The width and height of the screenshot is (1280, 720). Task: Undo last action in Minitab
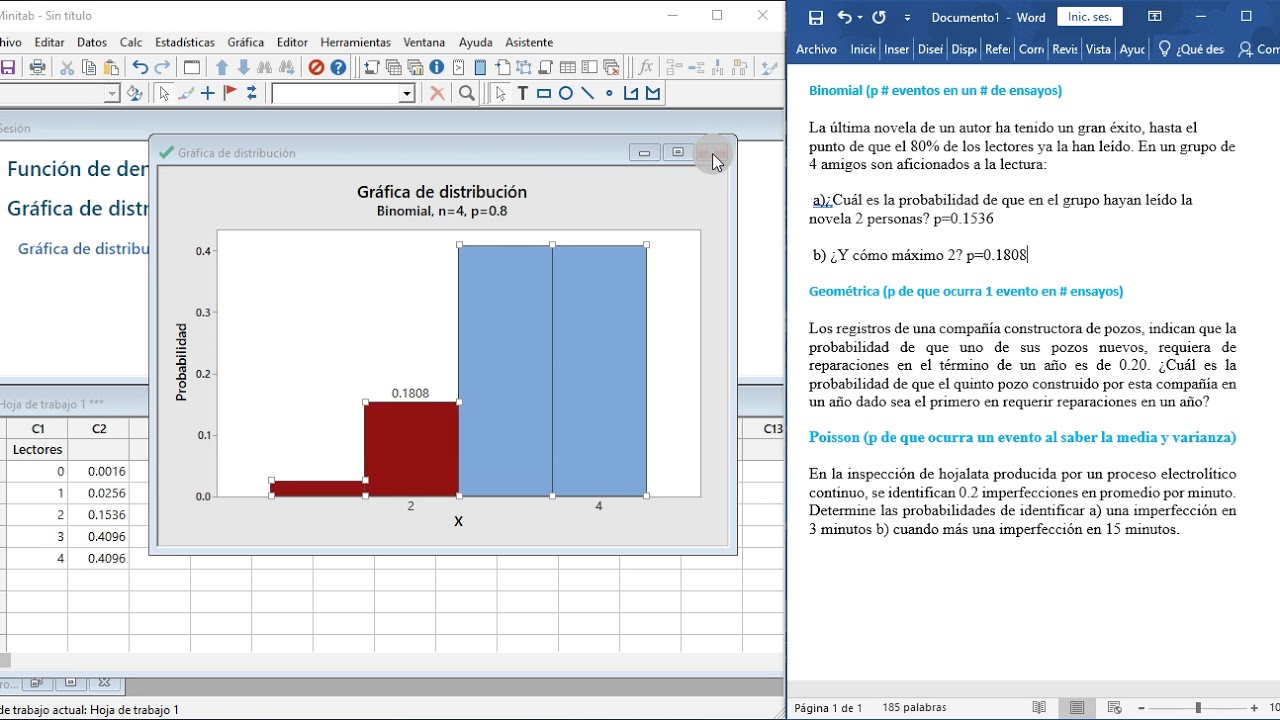[x=140, y=67]
